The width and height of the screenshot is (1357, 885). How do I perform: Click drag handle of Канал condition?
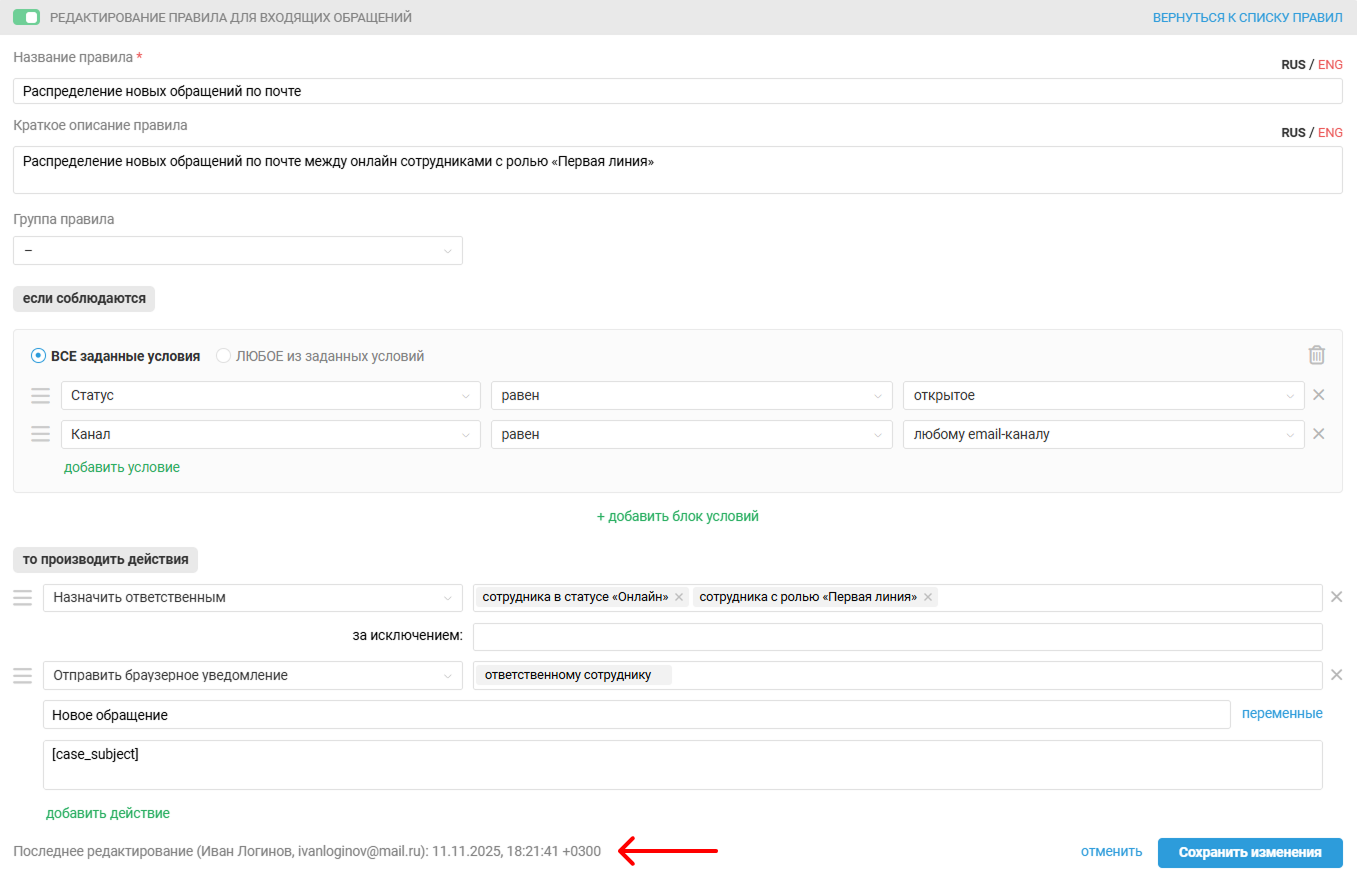pos(40,434)
